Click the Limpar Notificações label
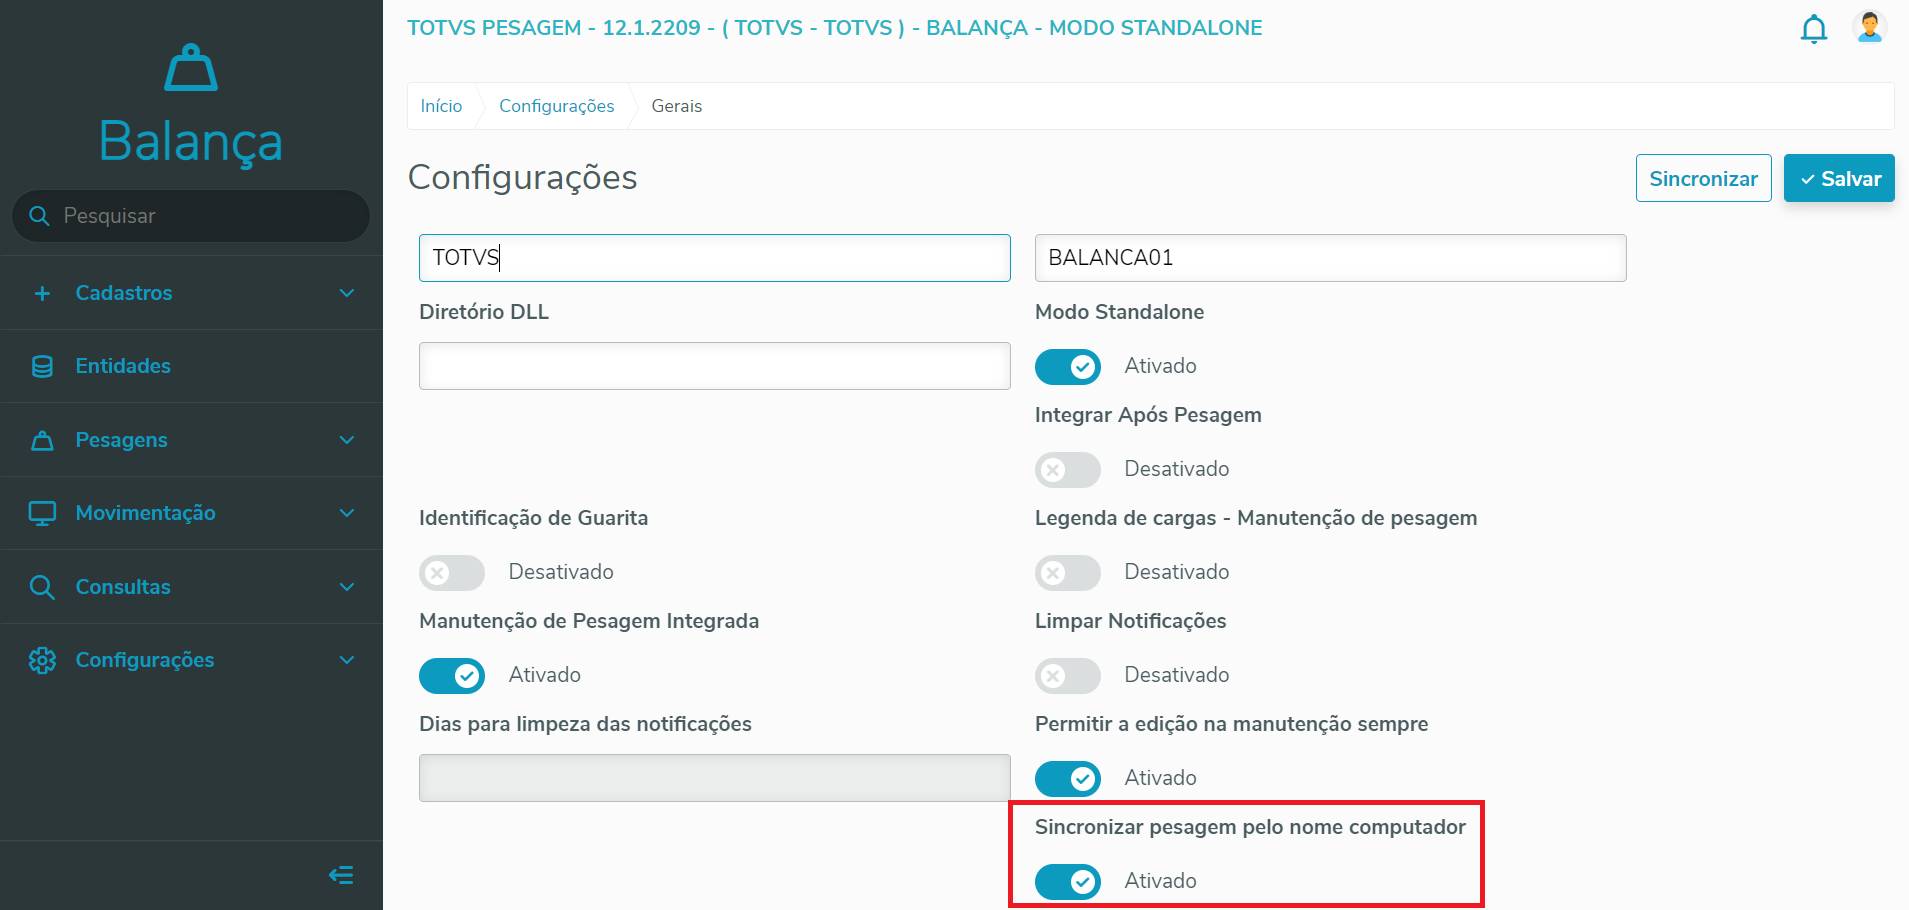Screen dimensions: 1909x910 [x=1131, y=621]
